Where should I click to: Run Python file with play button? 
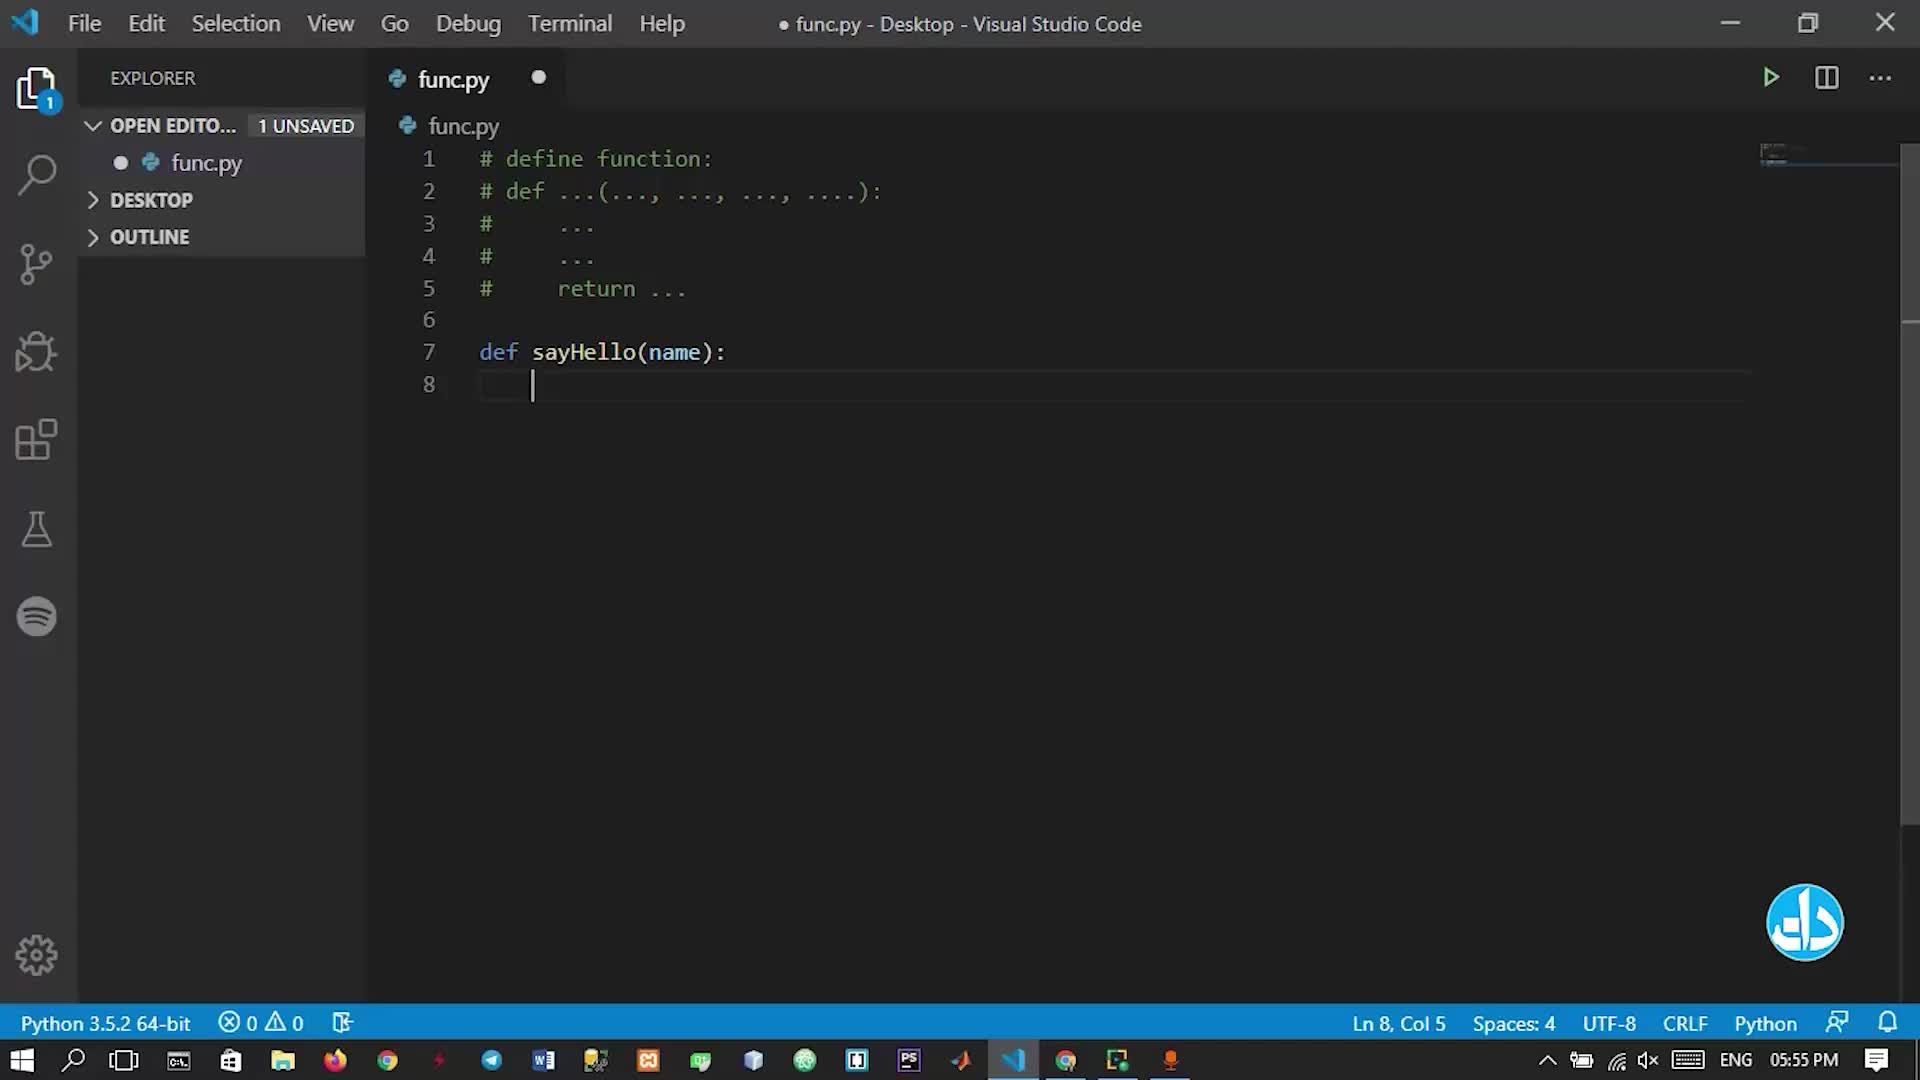(x=1770, y=78)
